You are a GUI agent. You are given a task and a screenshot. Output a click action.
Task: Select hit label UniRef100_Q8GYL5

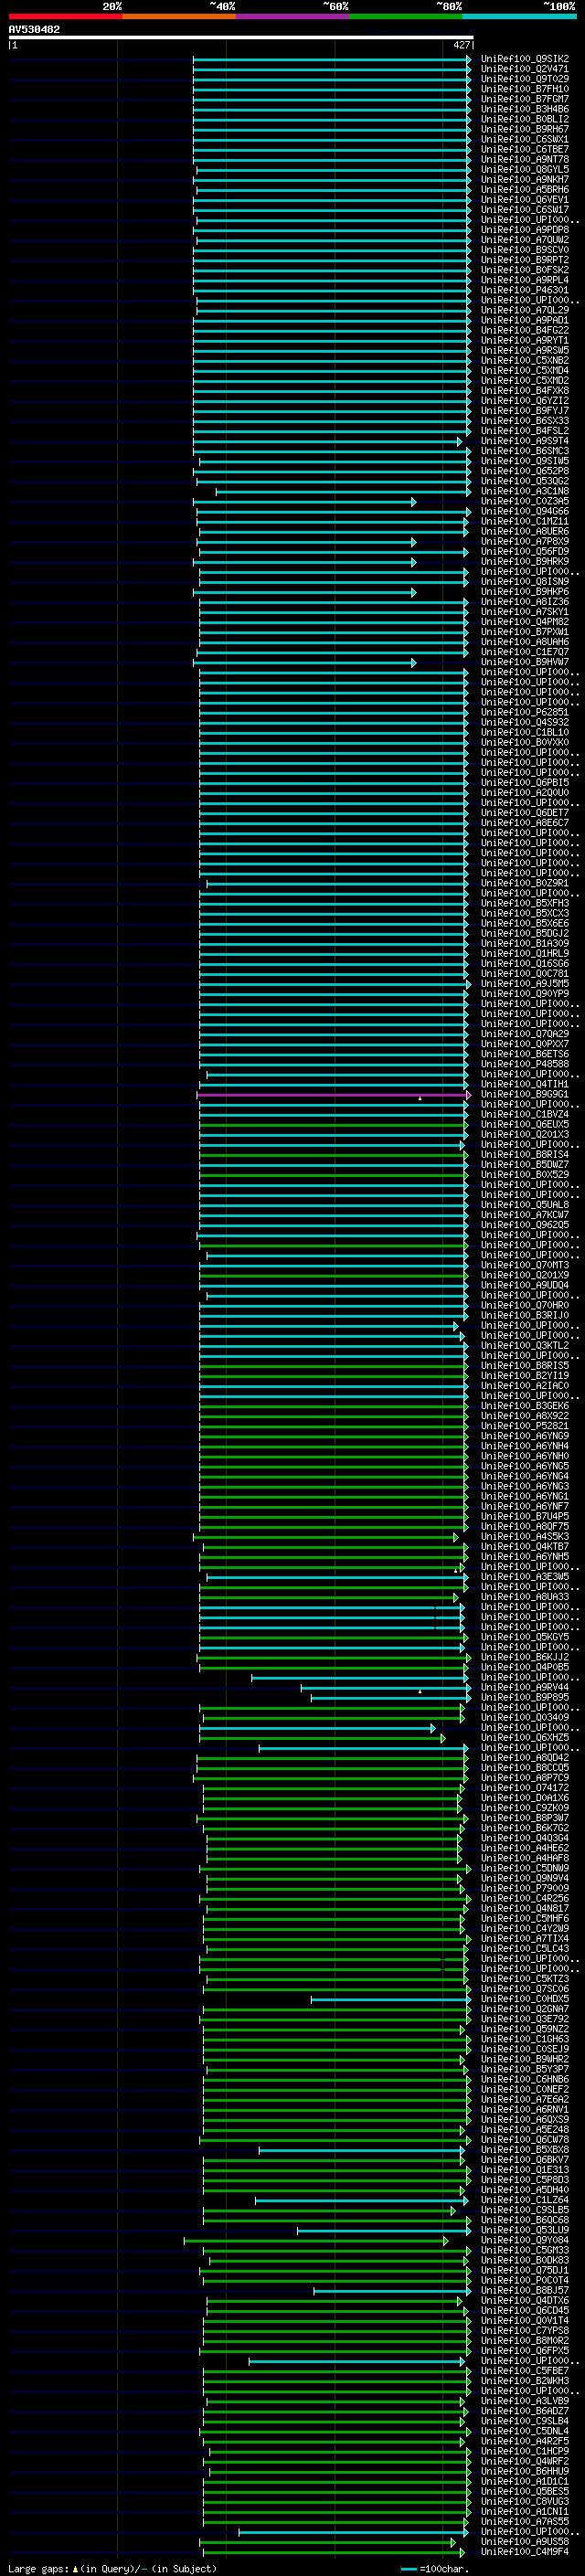(x=524, y=170)
